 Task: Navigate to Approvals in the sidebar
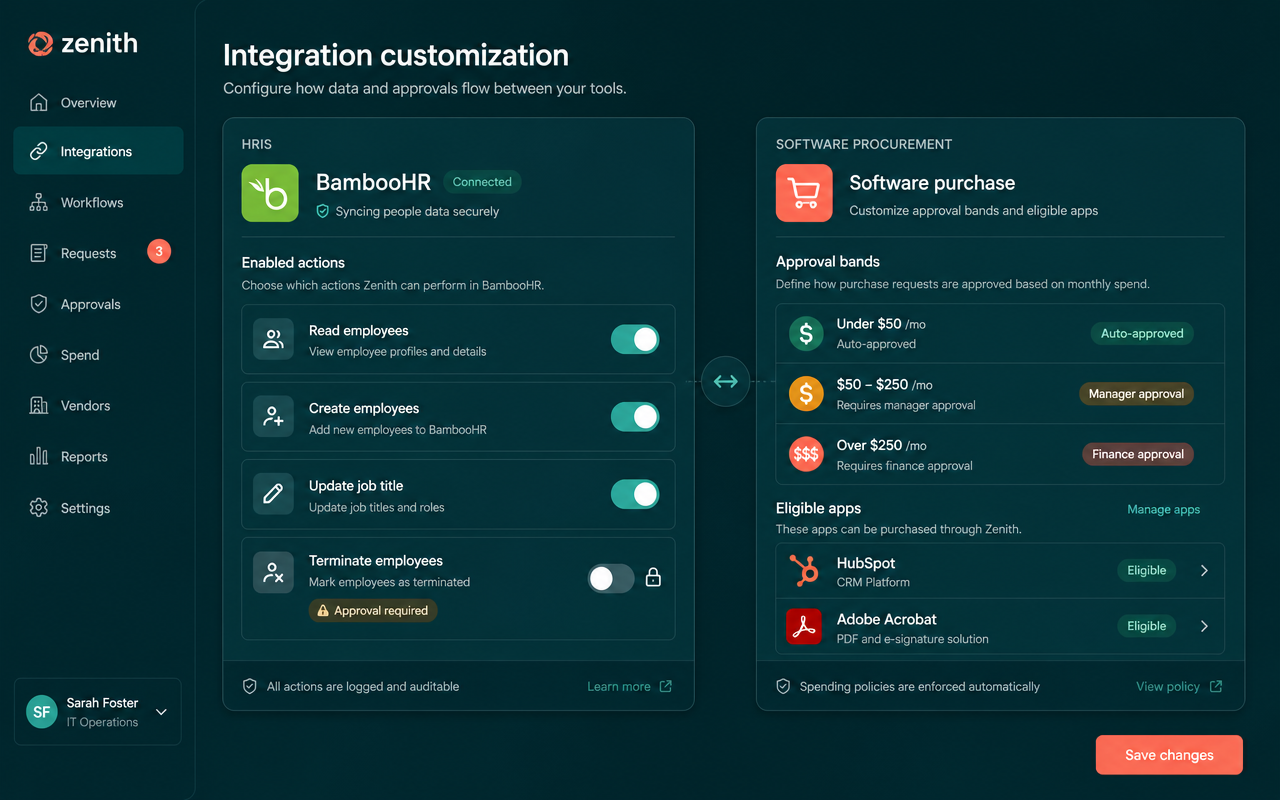[x=98, y=304]
